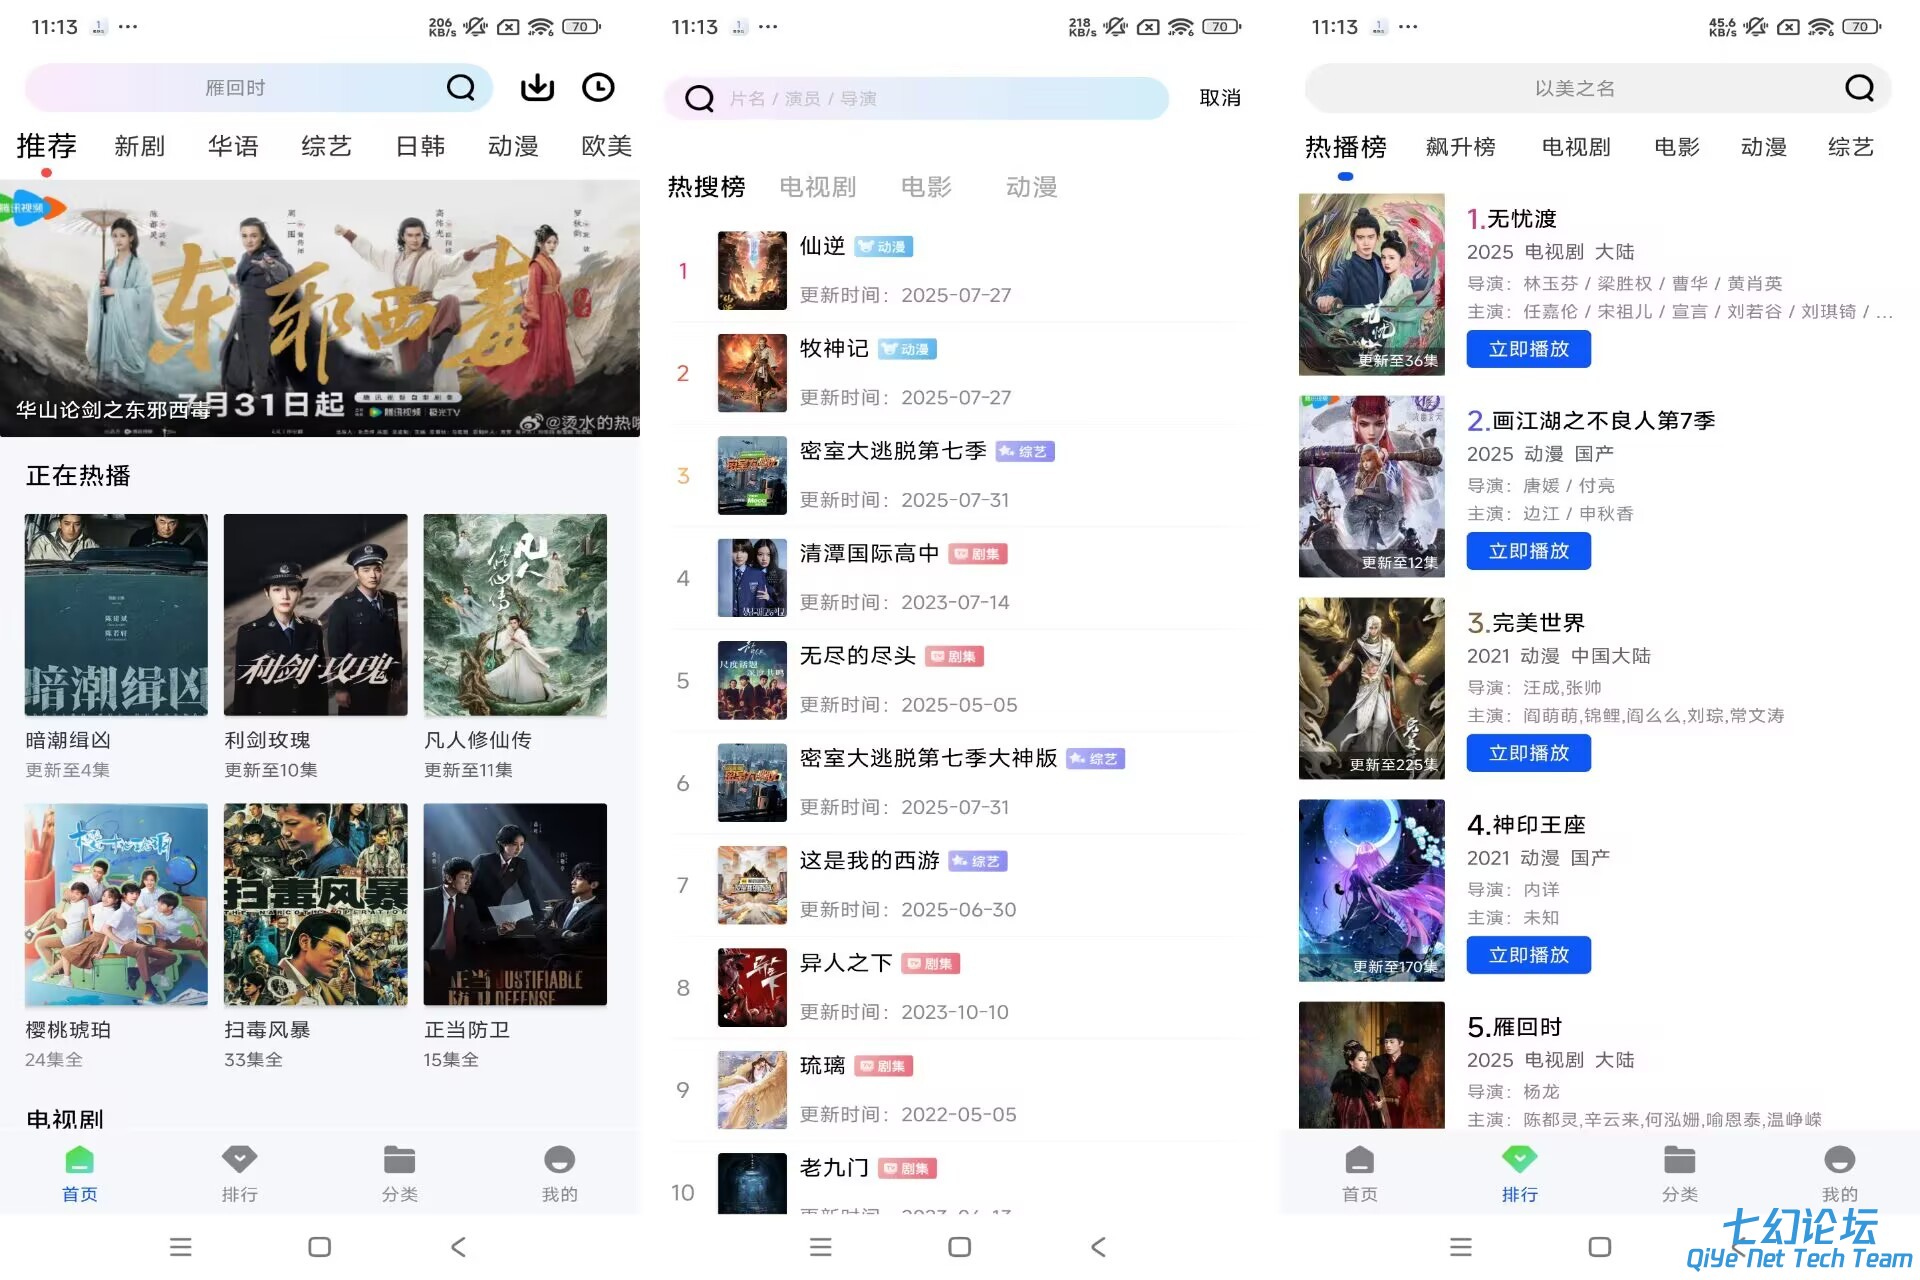1920x1280 pixels.
Task: Open 分类 folder icon in left navigation bar
Action: [399, 1160]
